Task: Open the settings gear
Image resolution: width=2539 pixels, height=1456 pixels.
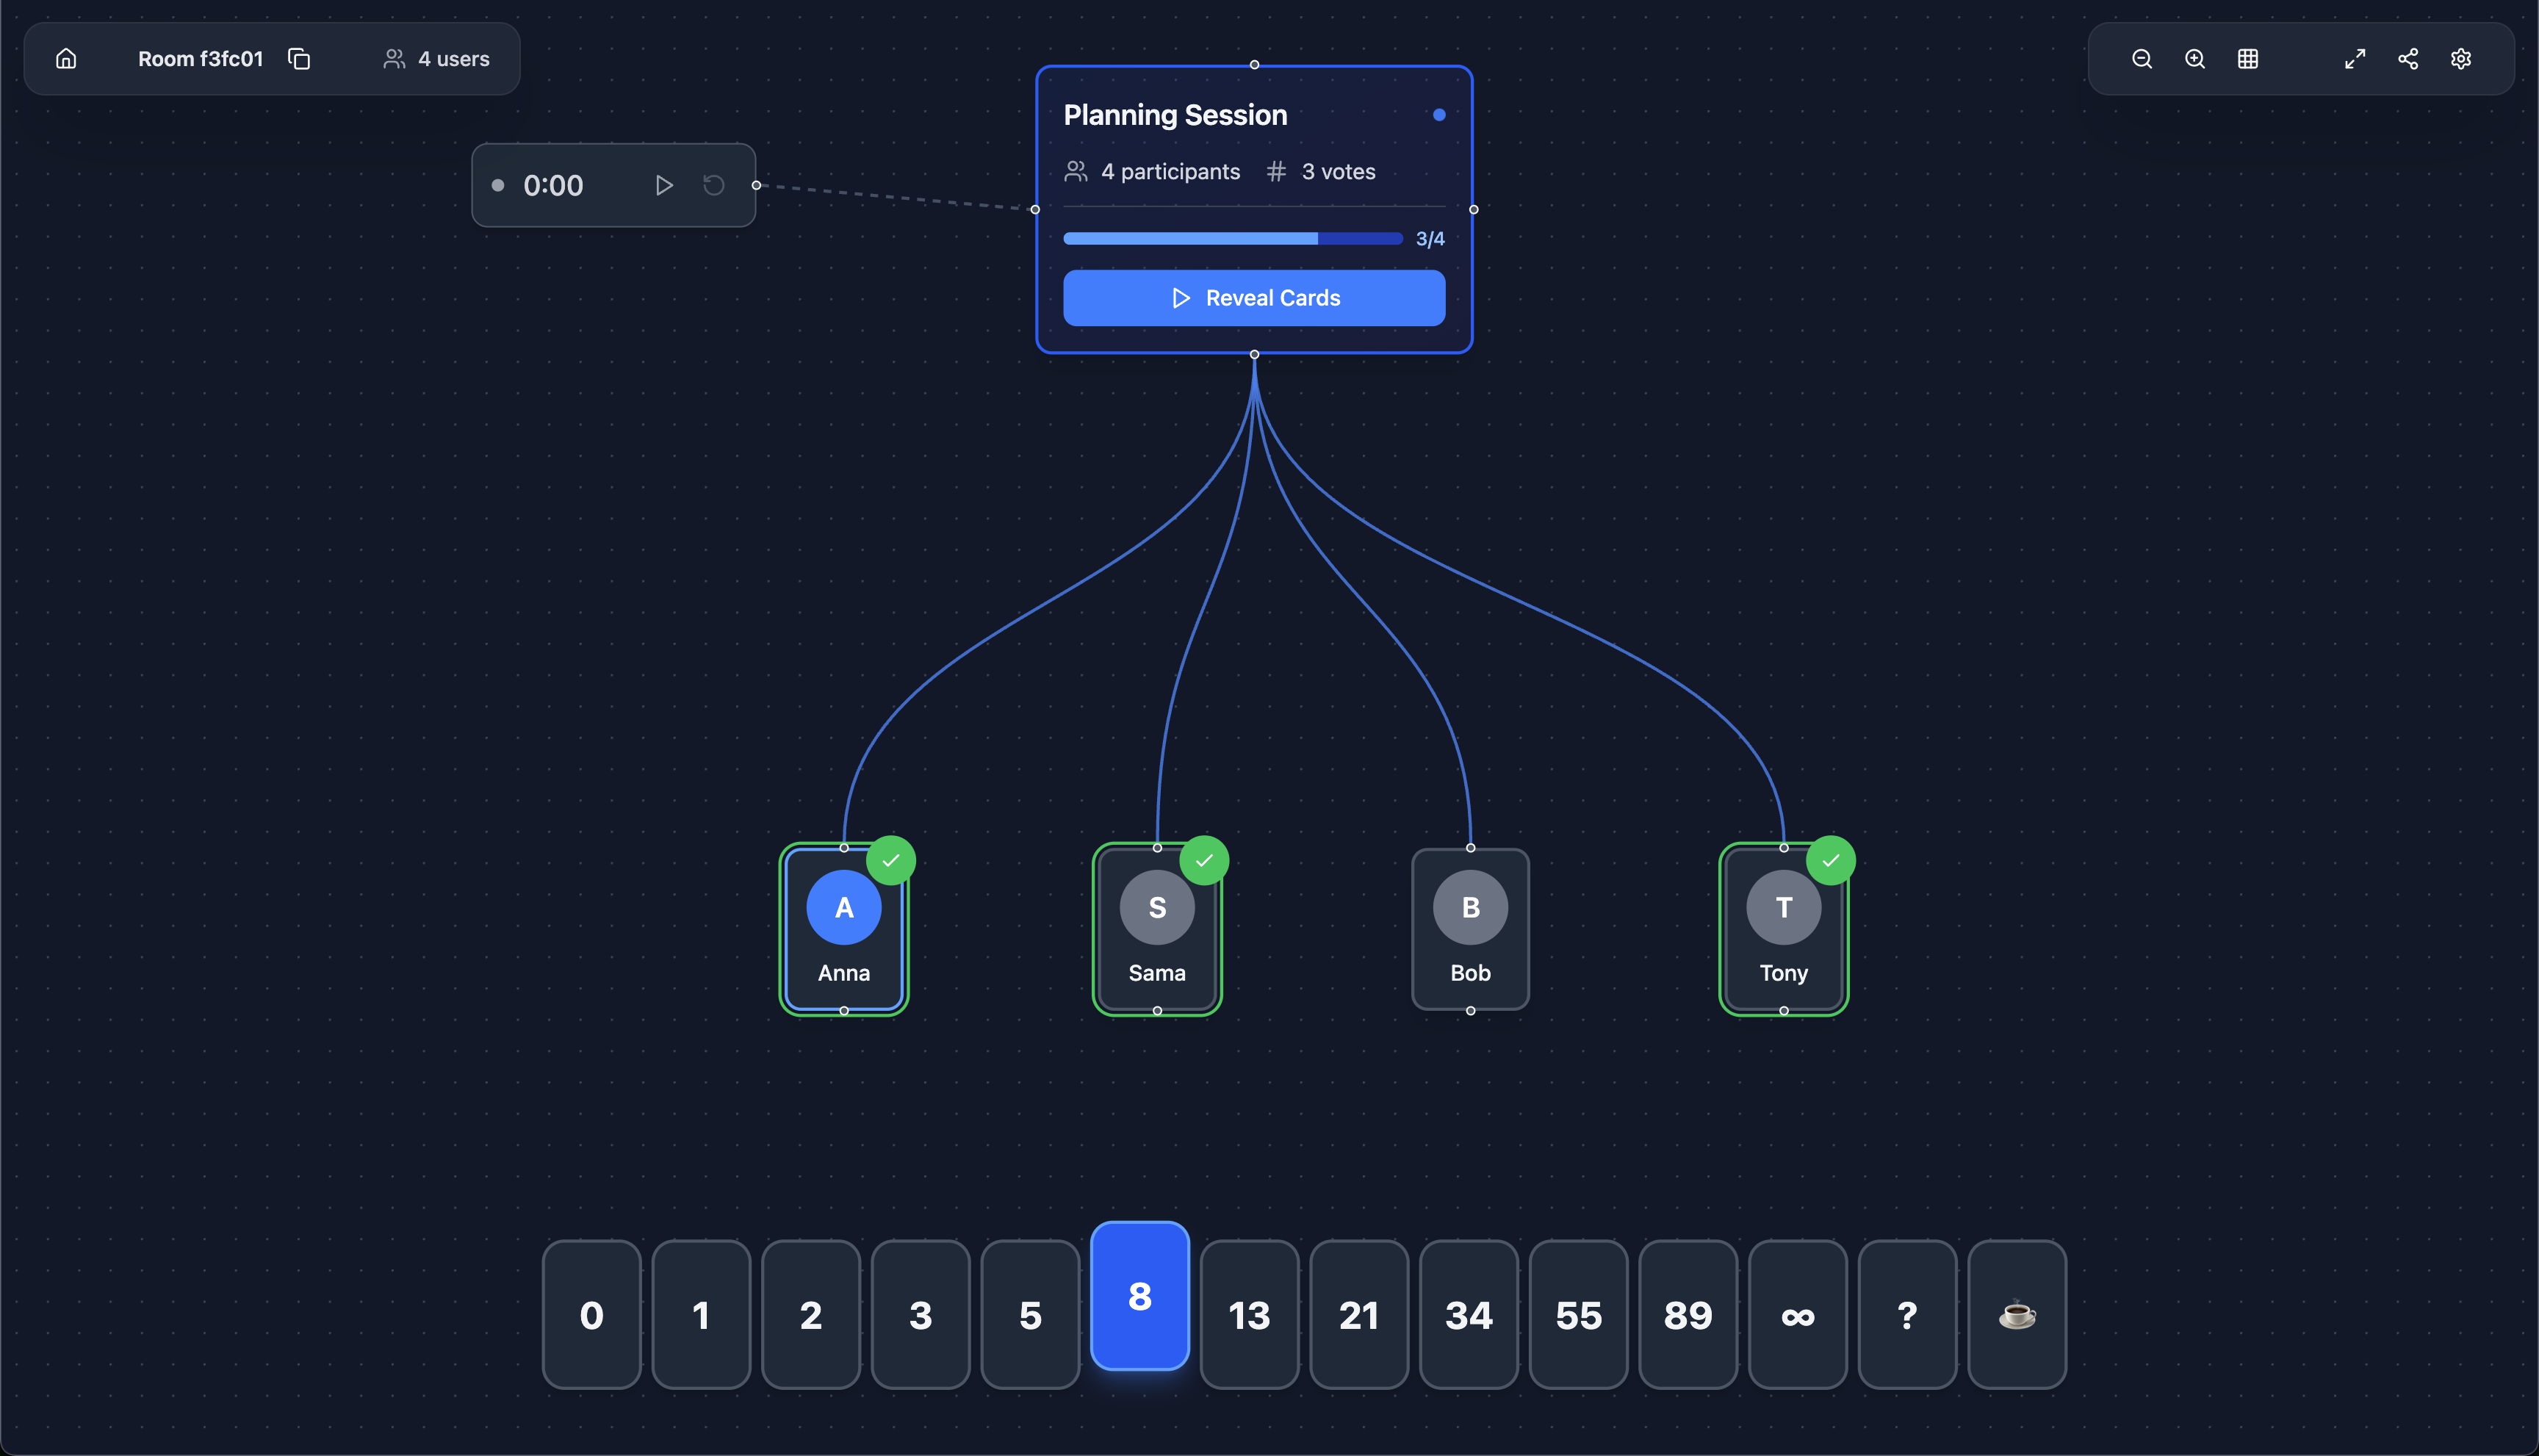Action: (2461, 59)
